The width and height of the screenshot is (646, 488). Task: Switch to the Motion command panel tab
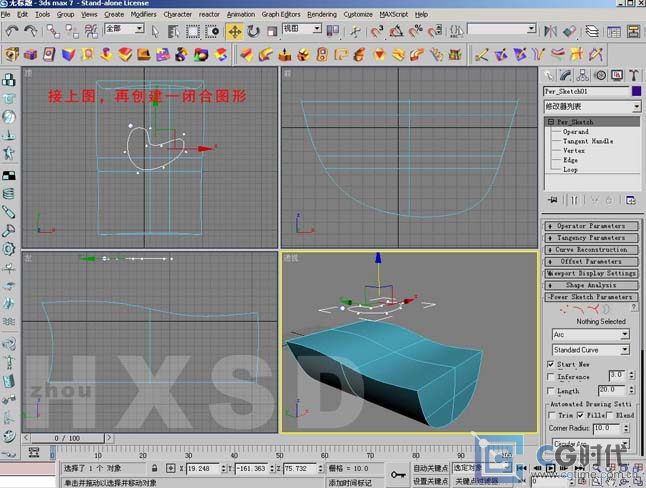click(x=600, y=75)
